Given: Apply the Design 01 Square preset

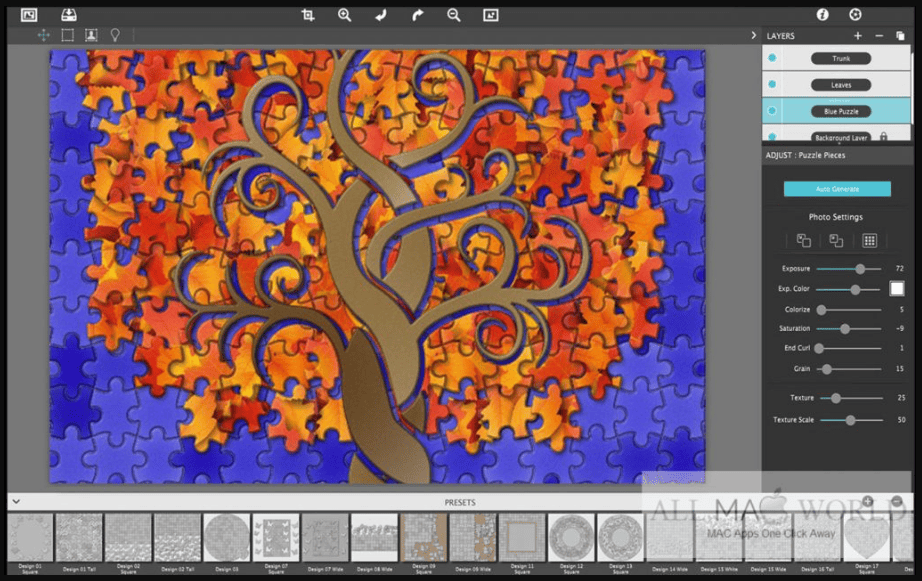Looking at the screenshot, I should 30,537.
